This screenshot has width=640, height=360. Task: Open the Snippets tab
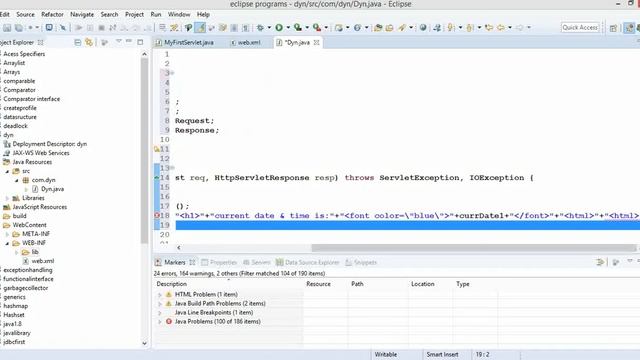point(361,262)
